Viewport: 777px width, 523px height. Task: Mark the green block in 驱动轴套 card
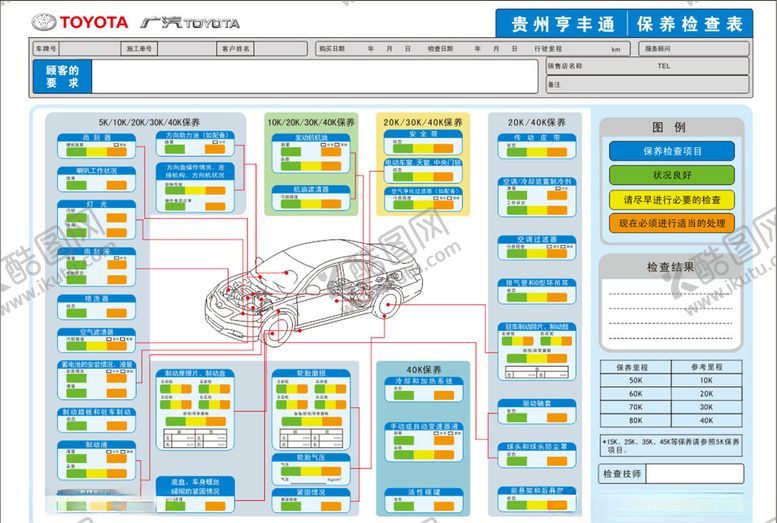517,417
